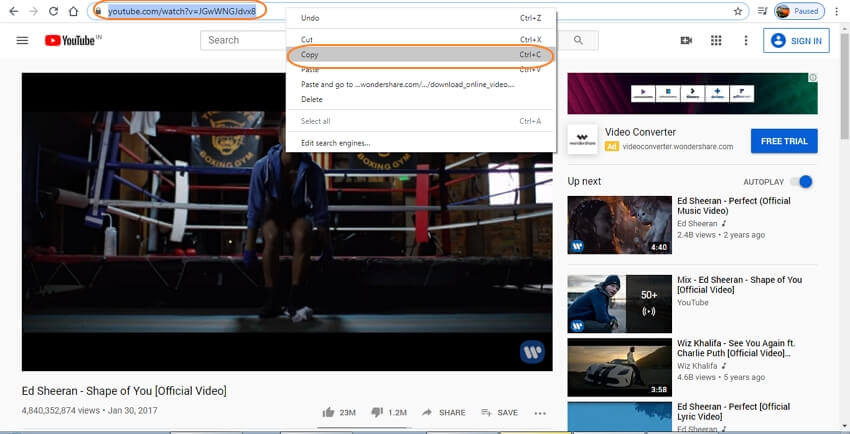Toggle the AUTOPLAY switch
The width and height of the screenshot is (850, 434).
[801, 182]
